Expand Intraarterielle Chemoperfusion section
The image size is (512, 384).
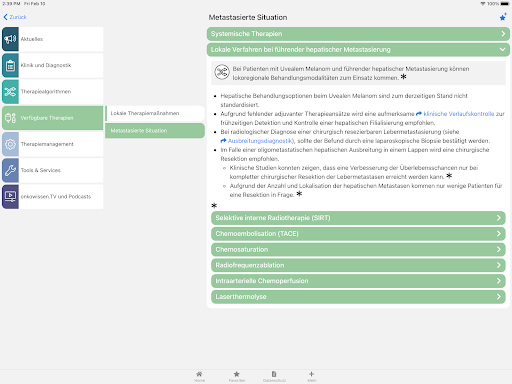pyautogui.click(x=358, y=281)
